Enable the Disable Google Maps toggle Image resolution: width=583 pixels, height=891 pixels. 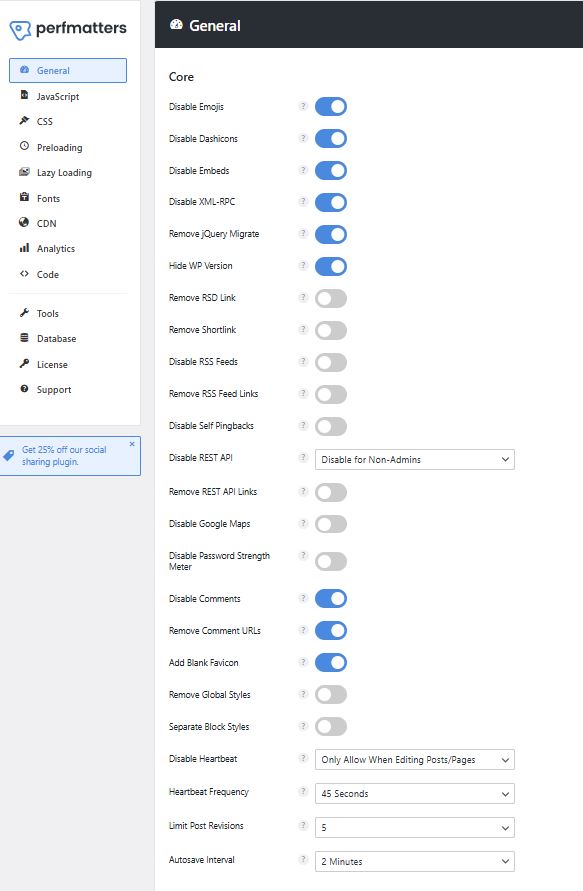coord(331,524)
